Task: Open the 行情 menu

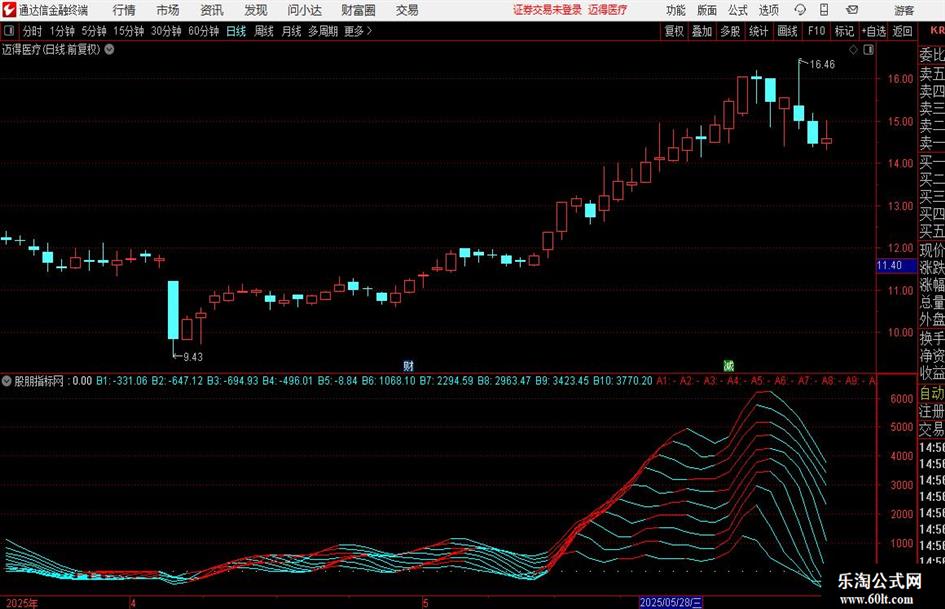Action: (x=124, y=10)
